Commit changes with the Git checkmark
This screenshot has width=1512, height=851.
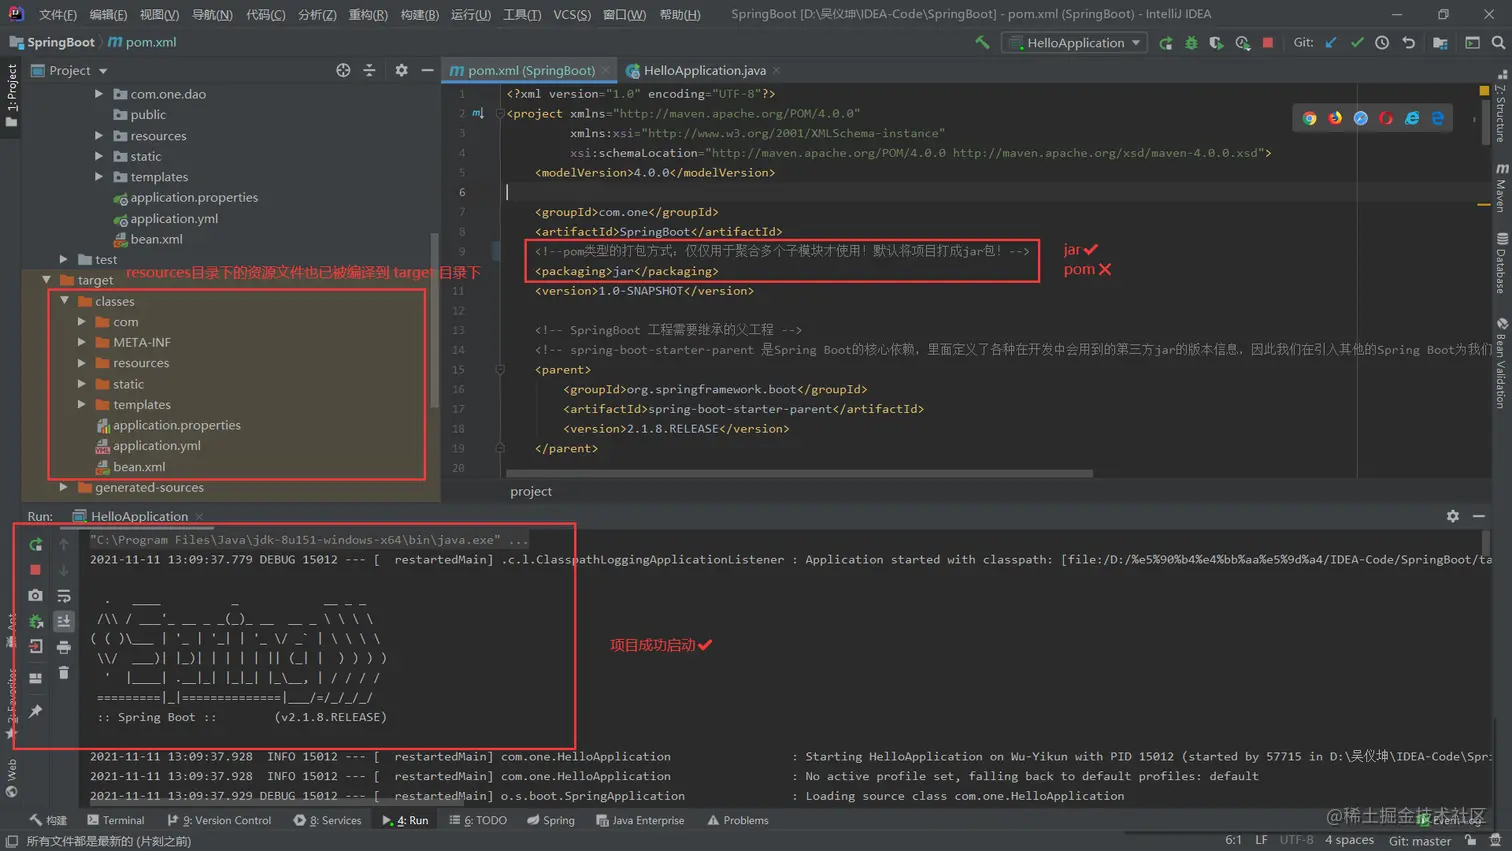pos(1357,43)
